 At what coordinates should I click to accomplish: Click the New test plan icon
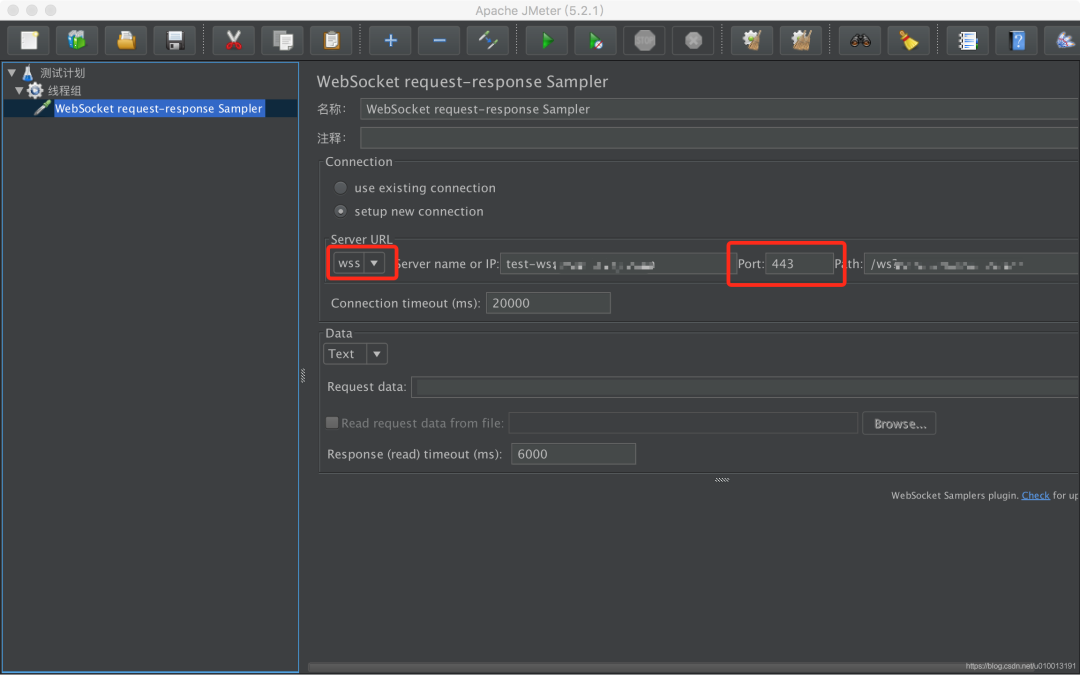pyautogui.click(x=28, y=41)
